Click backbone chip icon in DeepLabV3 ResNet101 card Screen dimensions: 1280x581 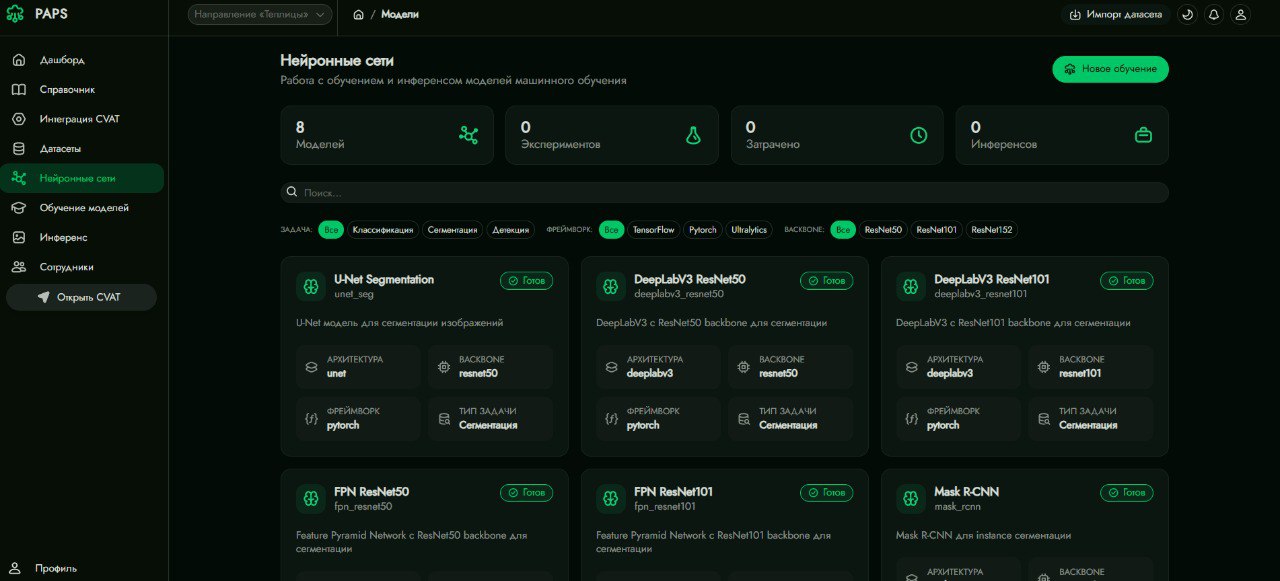(1043, 367)
